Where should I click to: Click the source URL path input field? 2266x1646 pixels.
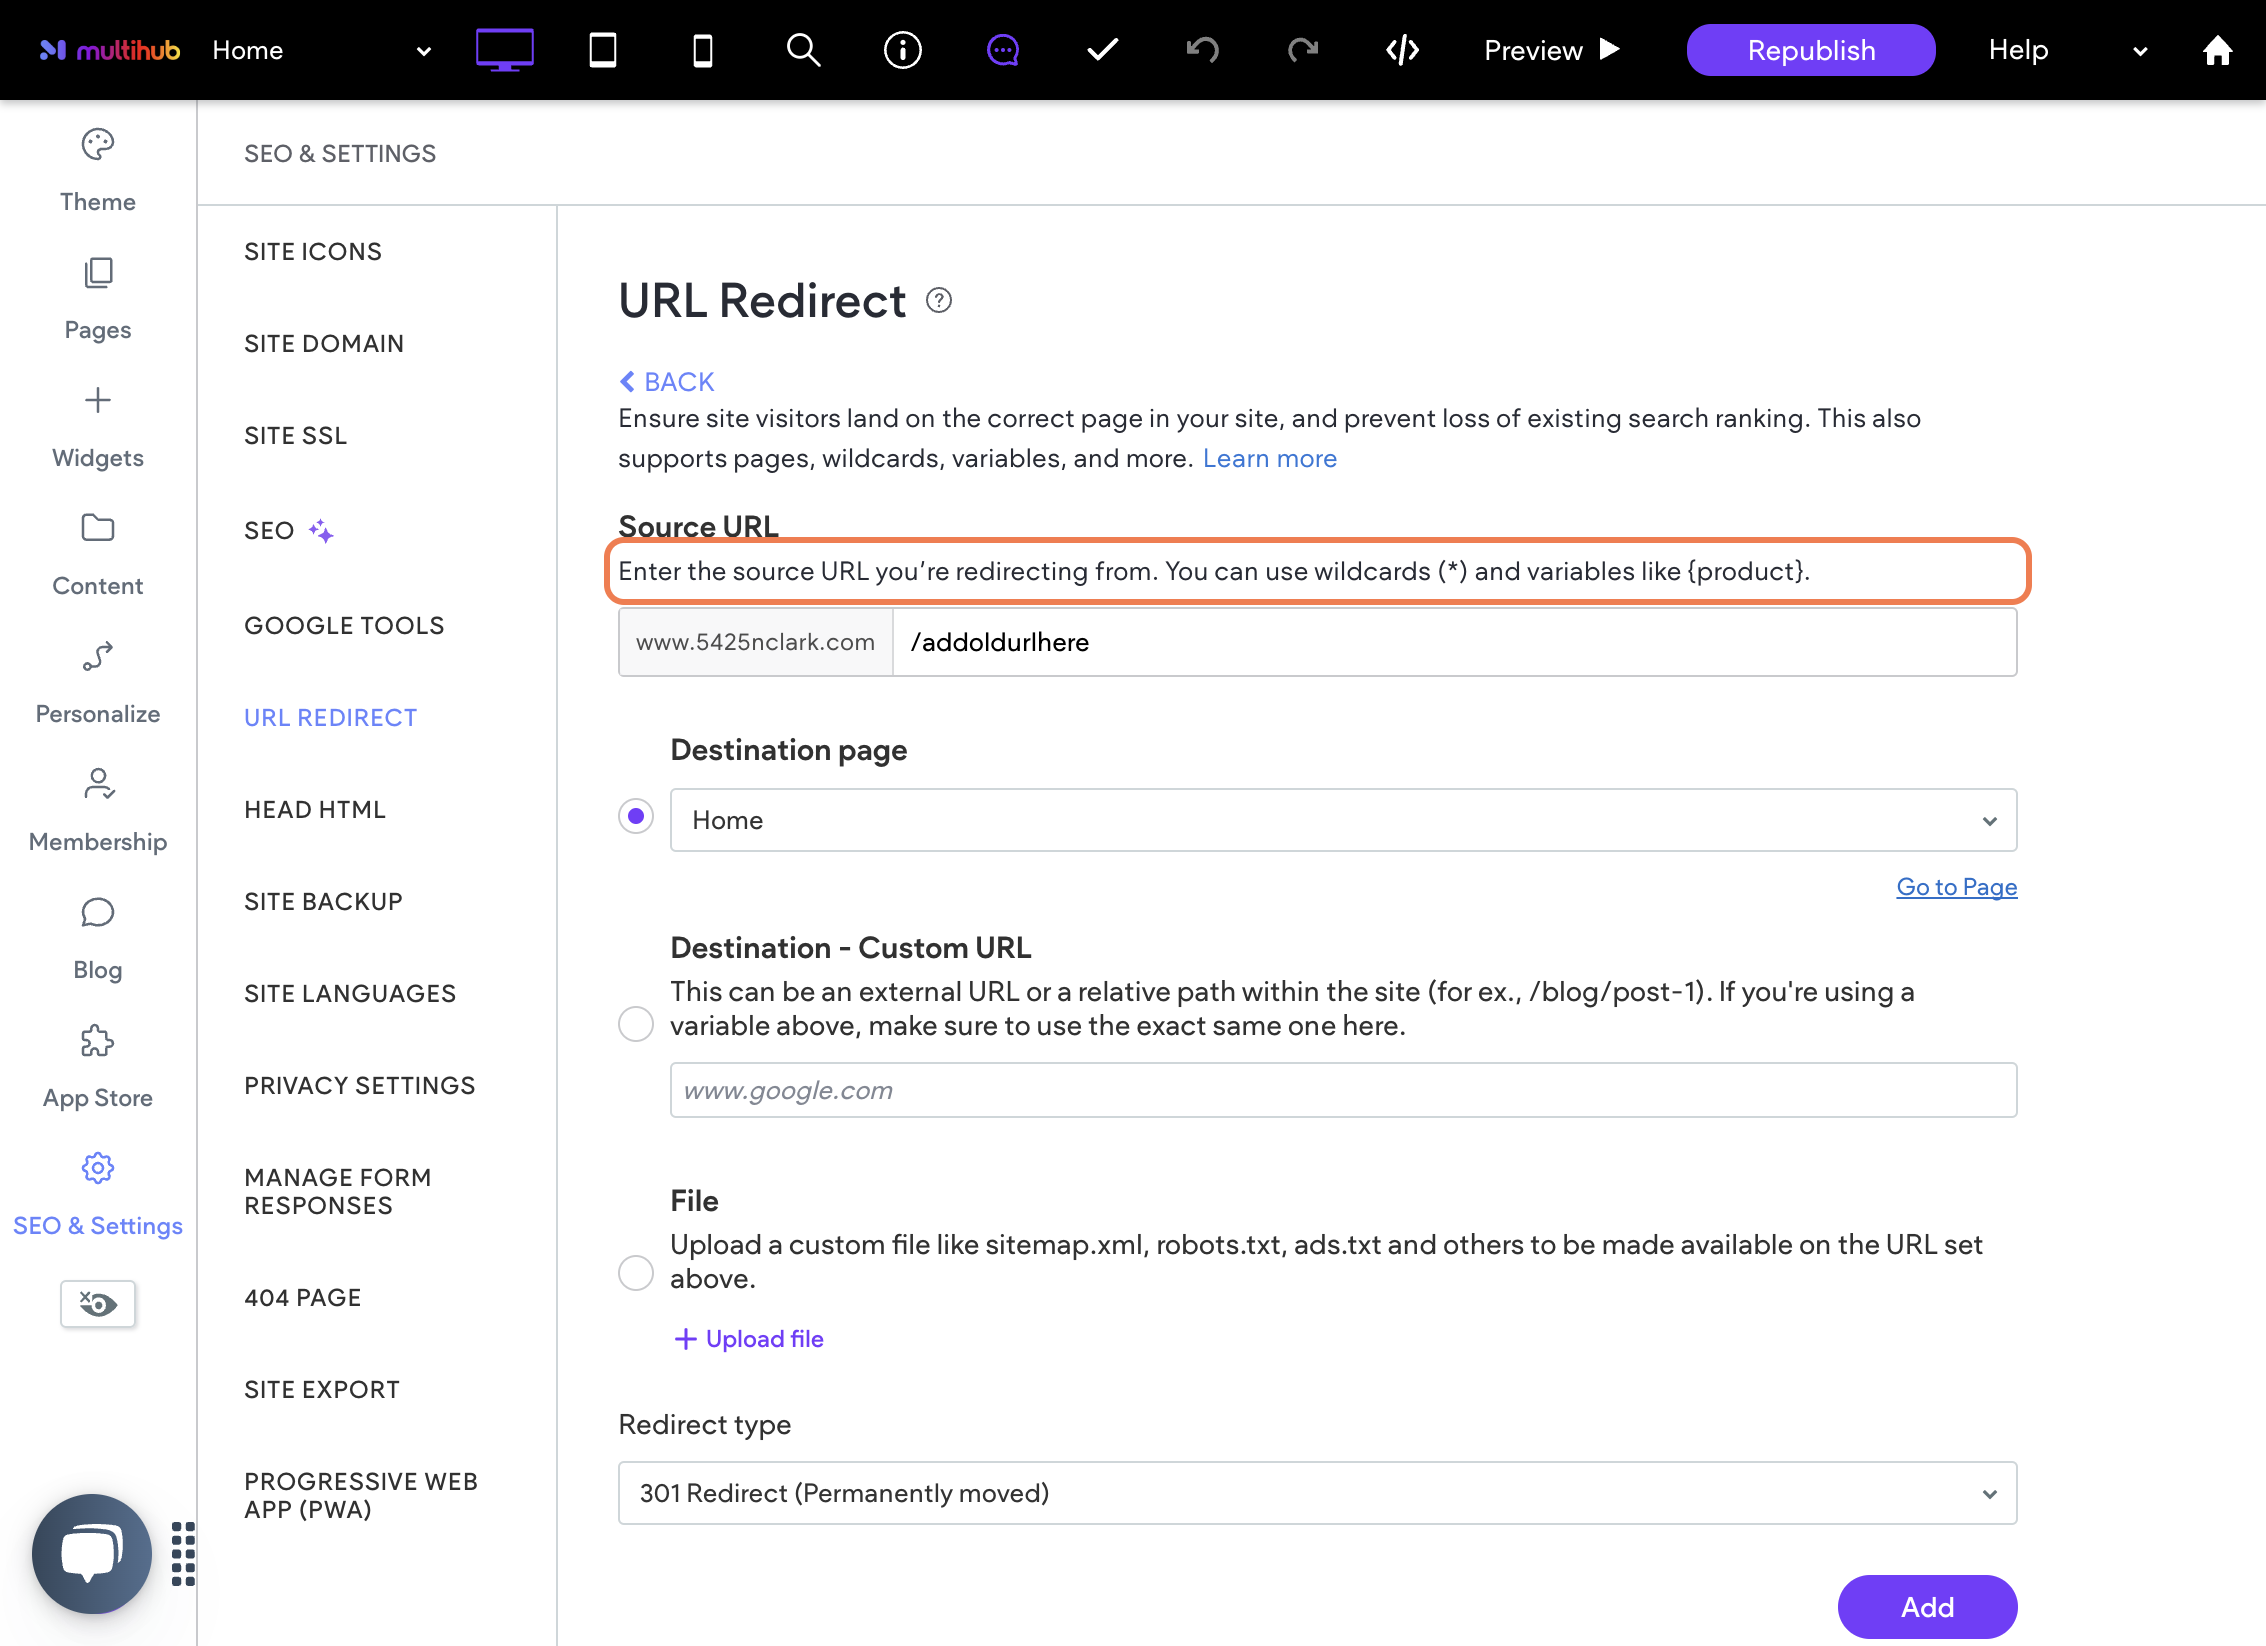click(x=1454, y=642)
